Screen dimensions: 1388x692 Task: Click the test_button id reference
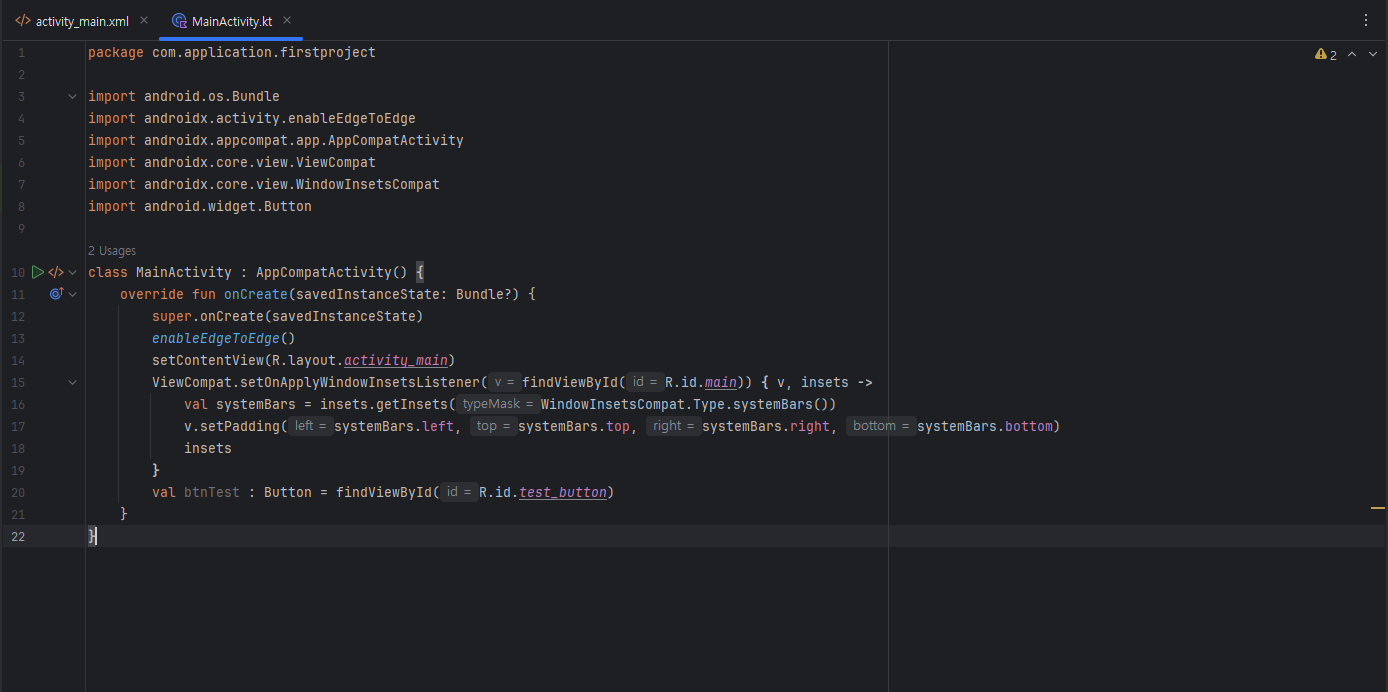(562, 492)
